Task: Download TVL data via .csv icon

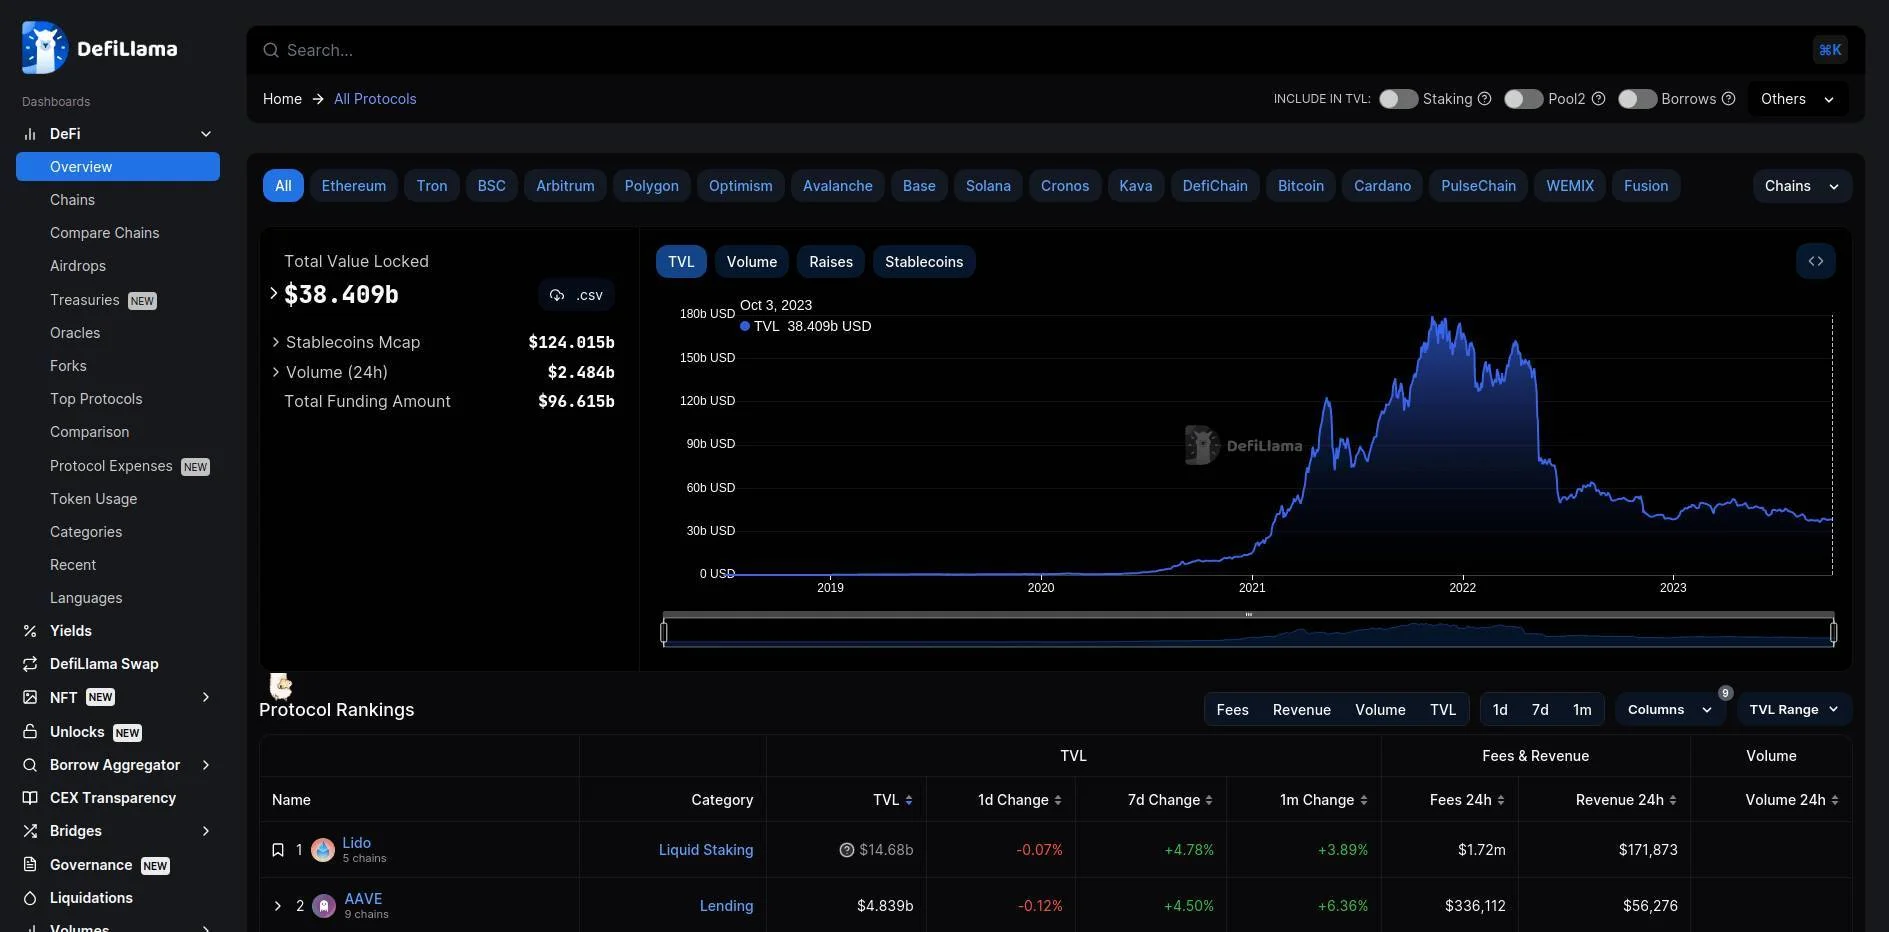Action: [x=575, y=295]
